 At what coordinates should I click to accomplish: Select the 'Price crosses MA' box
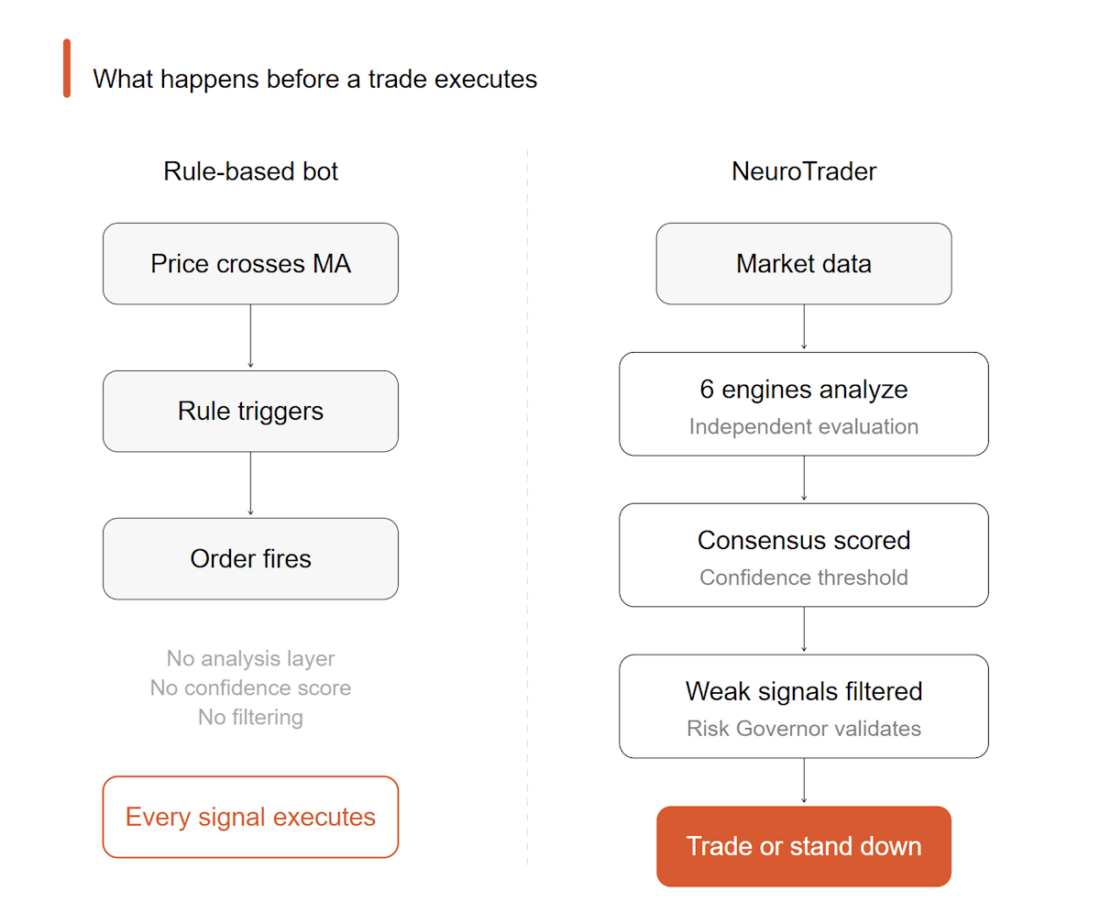251,264
